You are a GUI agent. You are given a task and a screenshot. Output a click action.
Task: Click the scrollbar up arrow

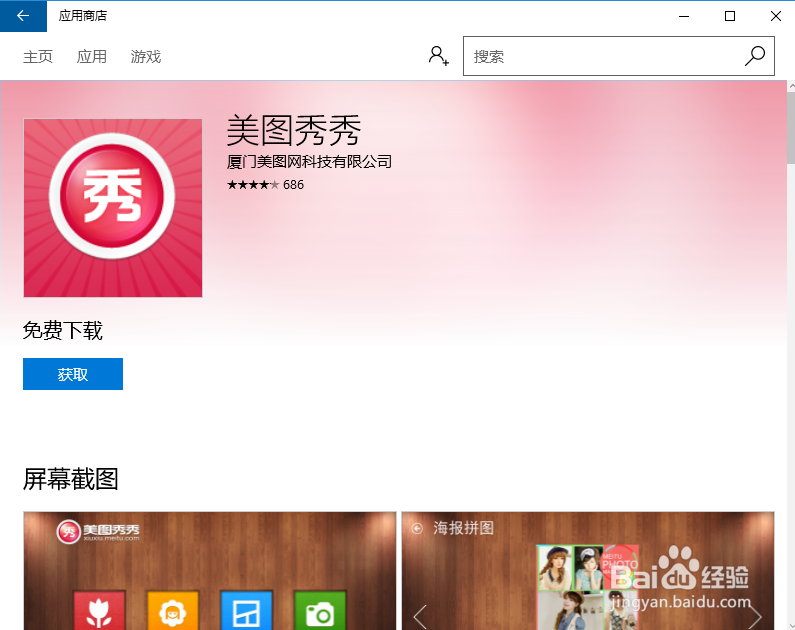(x=791, y=86)
